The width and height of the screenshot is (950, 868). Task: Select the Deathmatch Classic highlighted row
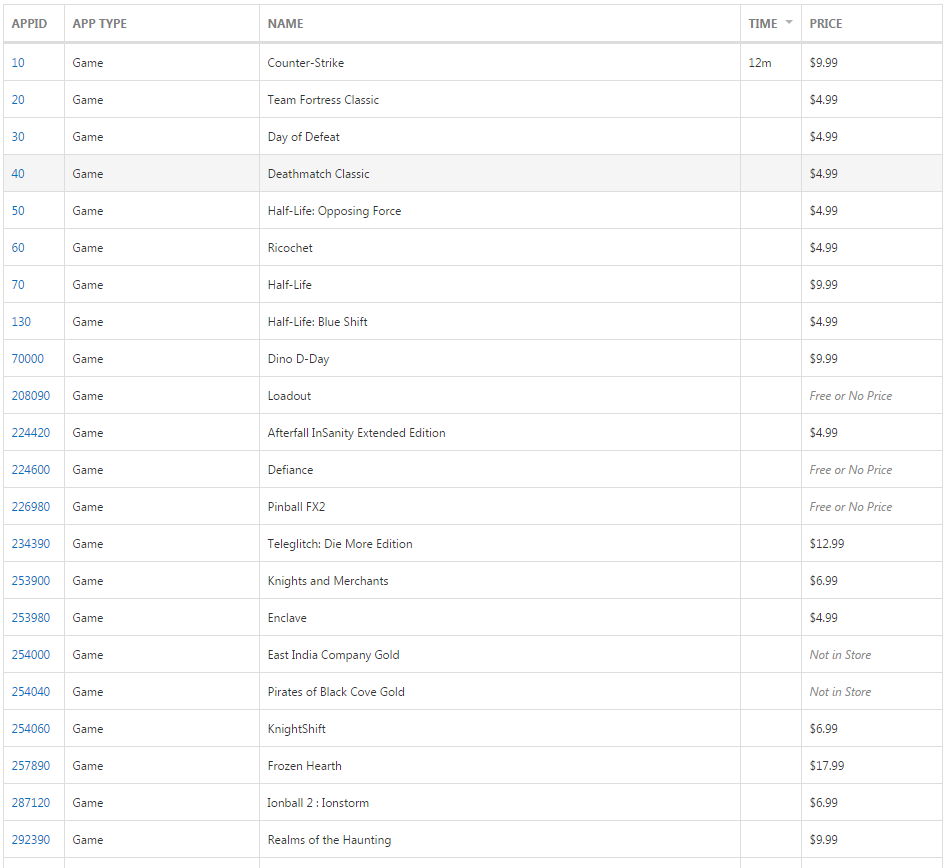(x=400, y=173)
